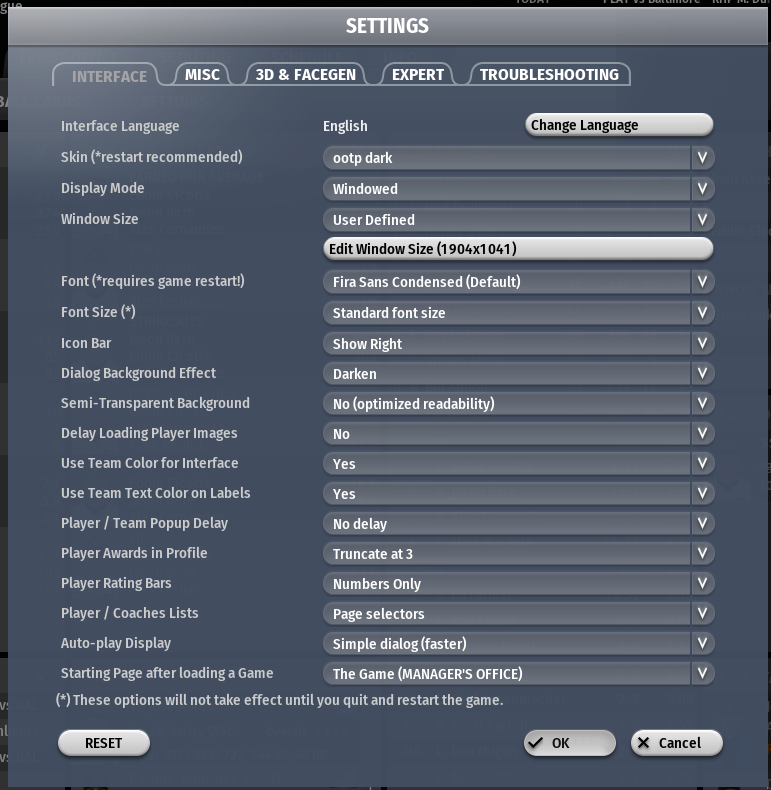Screen dimensions: 771x790
Task: Open the Auto-play Display dropdown
Action: coord(702,644)
